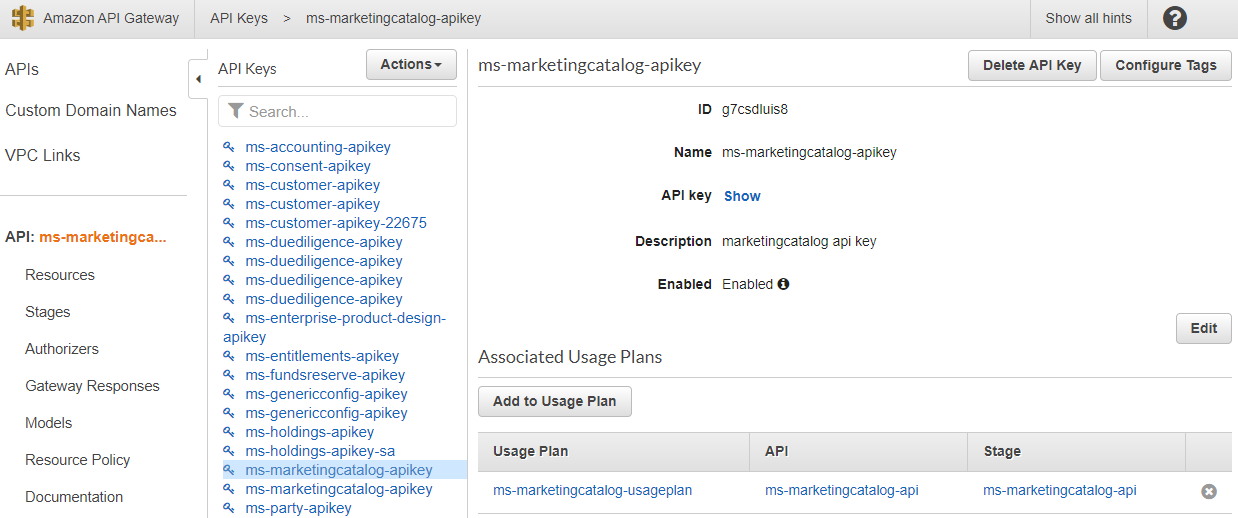This screenshot has width=1238, height=518.
Task: Show the hidden API key value
Action: click(x=742, y=196)
